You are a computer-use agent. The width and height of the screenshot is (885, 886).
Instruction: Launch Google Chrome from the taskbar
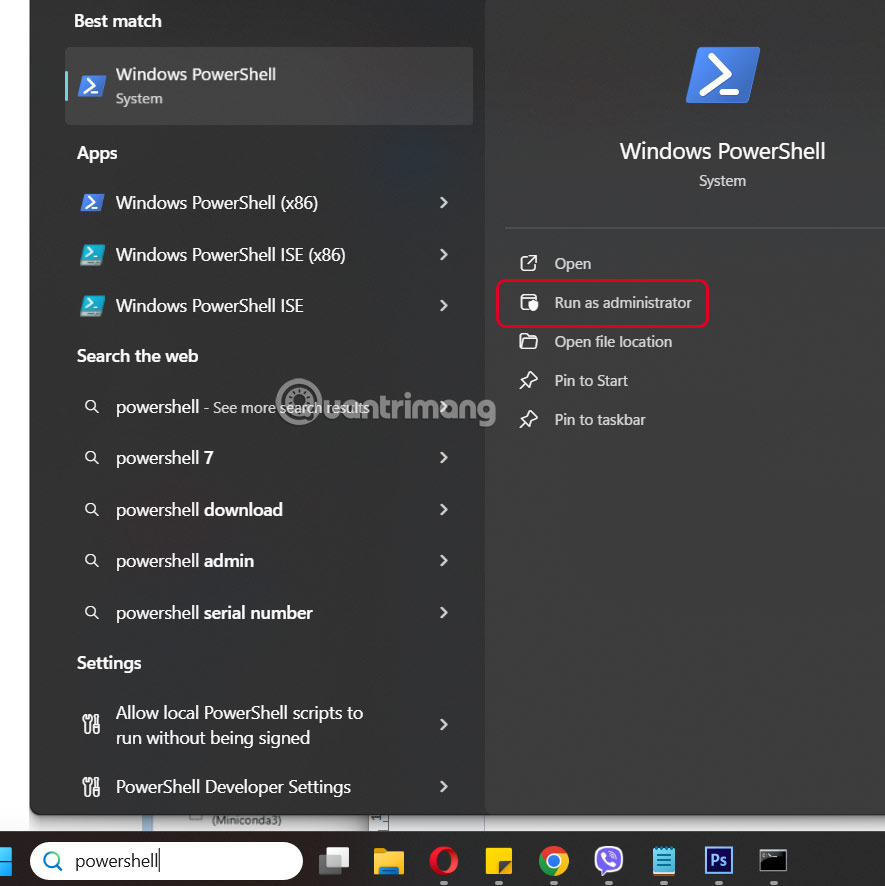tap(553, 860)
